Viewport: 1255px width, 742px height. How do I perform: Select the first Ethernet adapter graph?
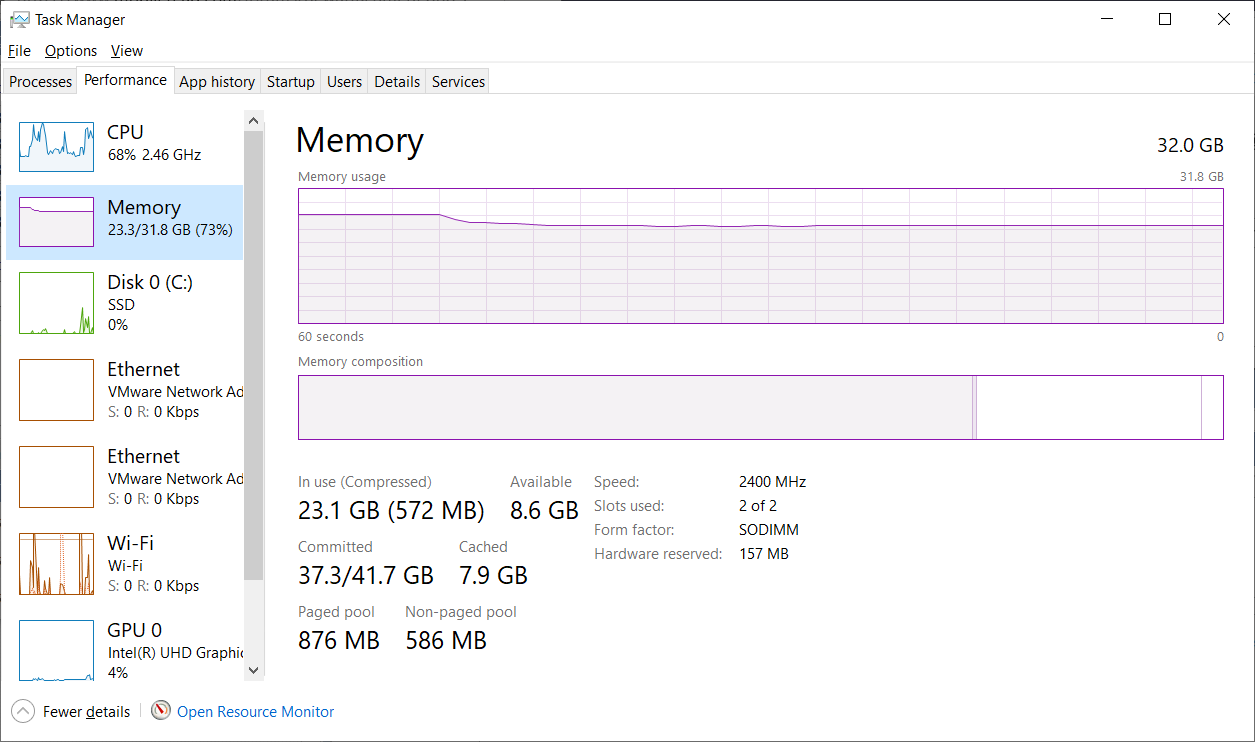pyautogui.click(x=56, y=390)
